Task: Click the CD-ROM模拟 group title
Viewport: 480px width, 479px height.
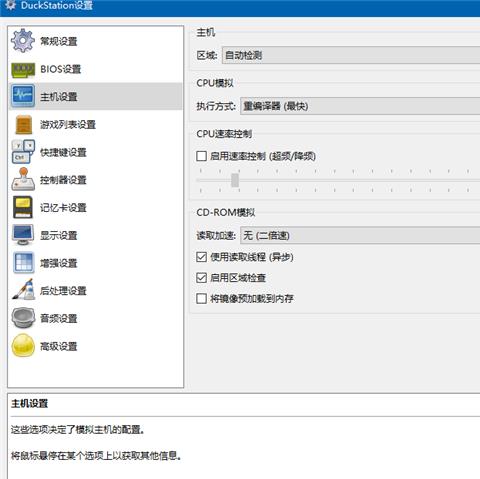Action: [226, 212]
